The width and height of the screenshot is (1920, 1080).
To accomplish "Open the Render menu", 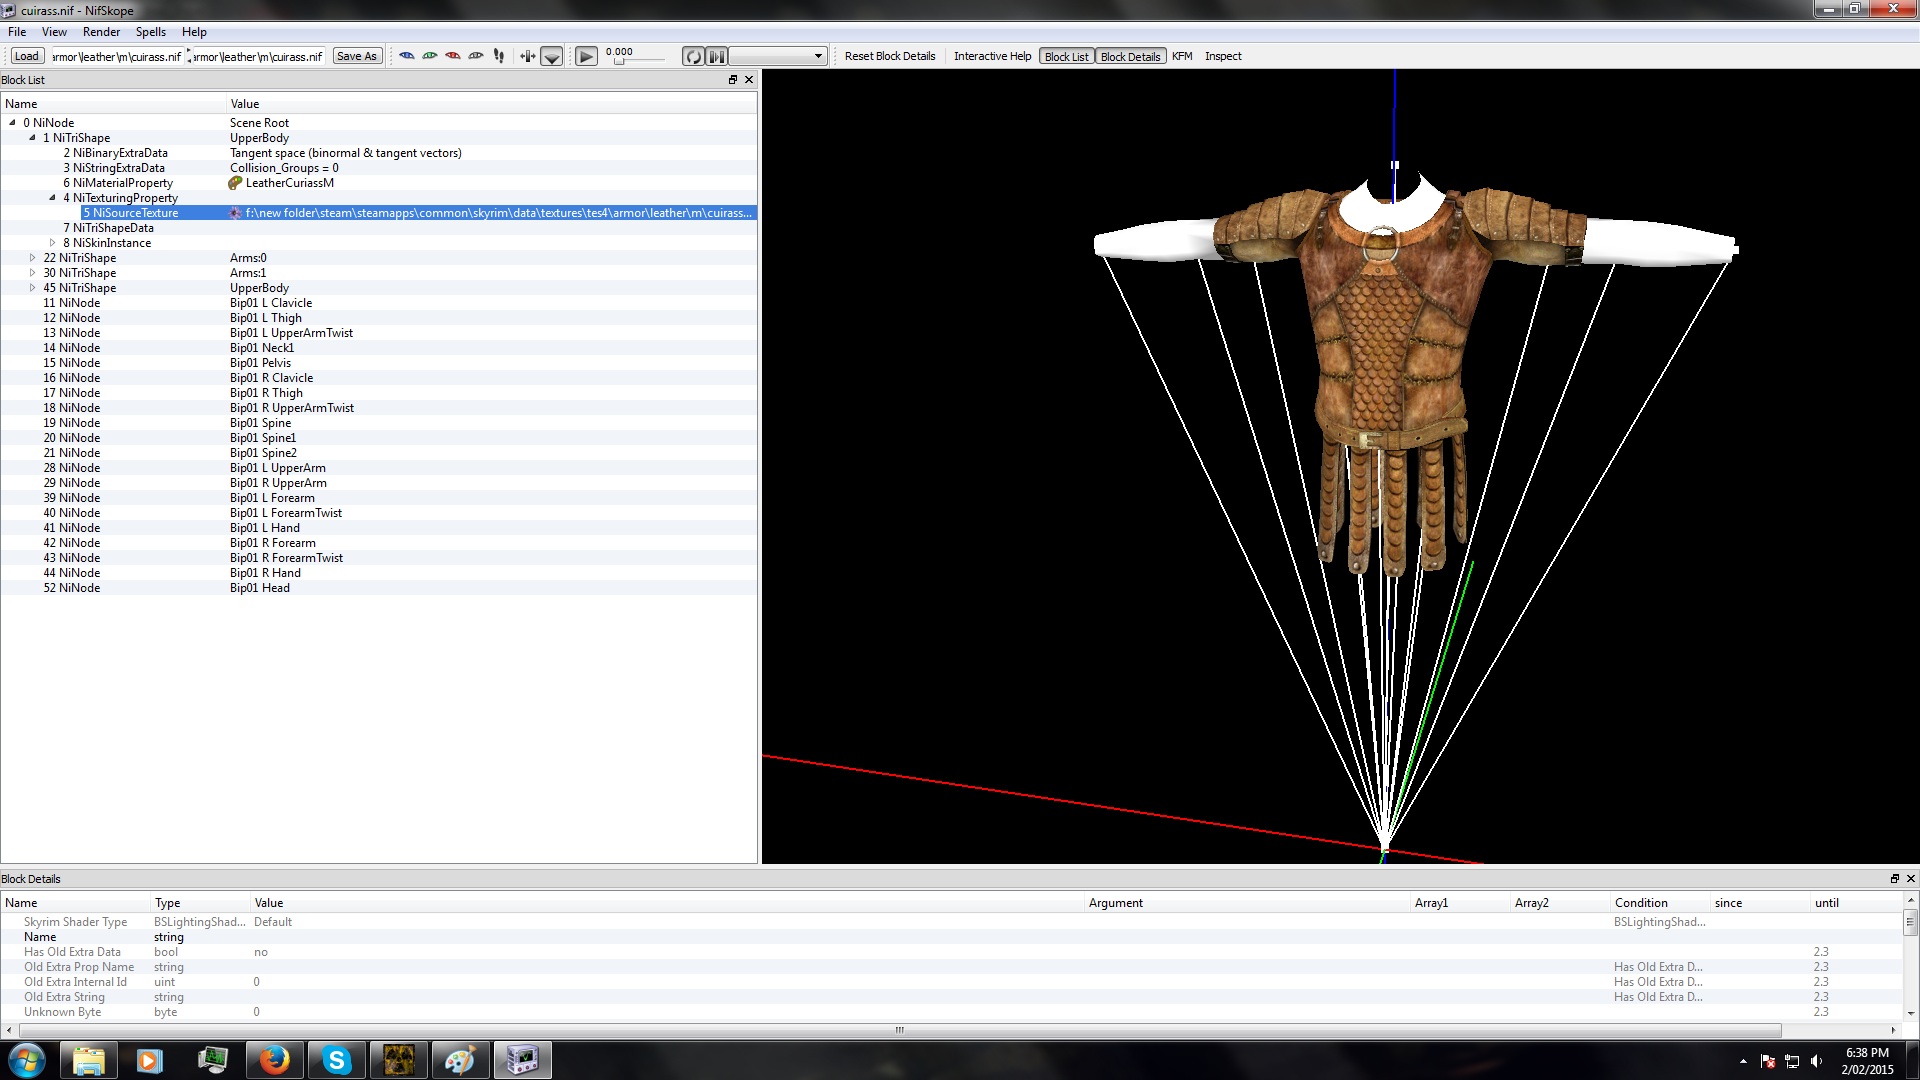I will click(102, 32).
